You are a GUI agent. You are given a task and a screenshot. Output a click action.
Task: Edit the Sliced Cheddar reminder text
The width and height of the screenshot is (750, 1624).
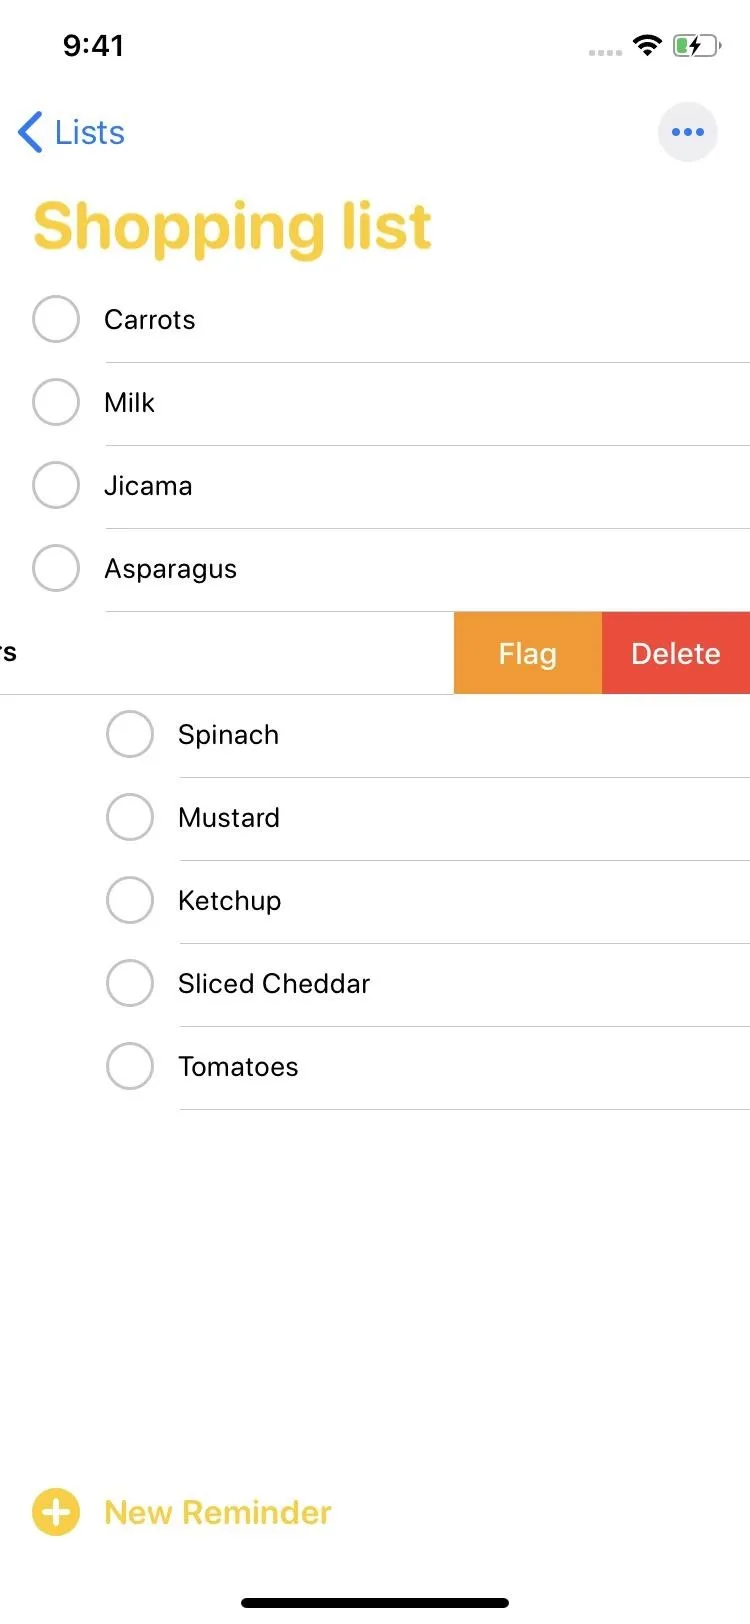[274, 984]
